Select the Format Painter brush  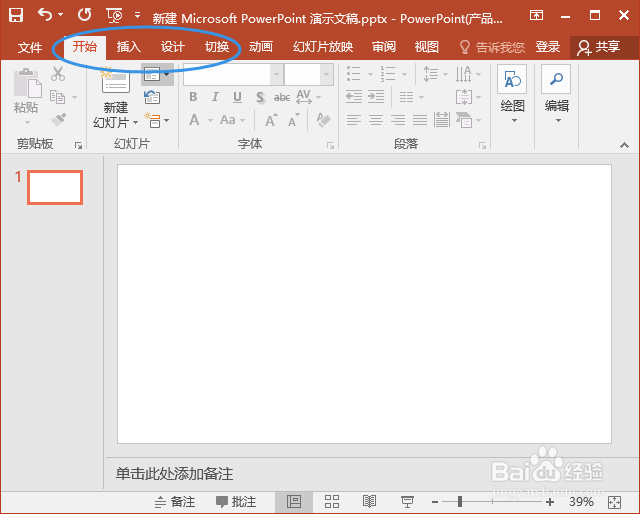[x=58, y=120]
